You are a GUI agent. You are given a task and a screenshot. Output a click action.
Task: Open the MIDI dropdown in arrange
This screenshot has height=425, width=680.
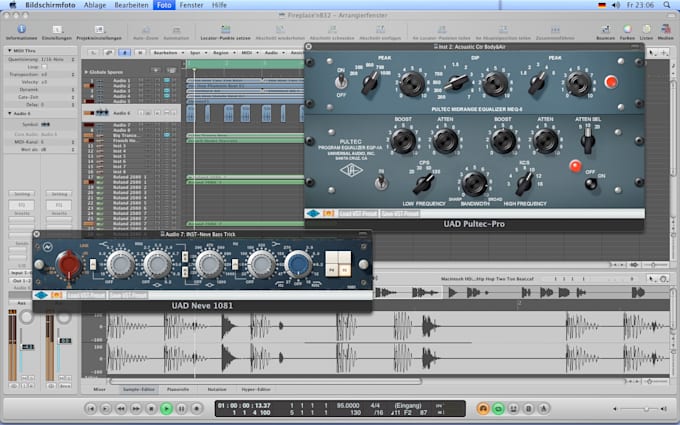(249, 52)
